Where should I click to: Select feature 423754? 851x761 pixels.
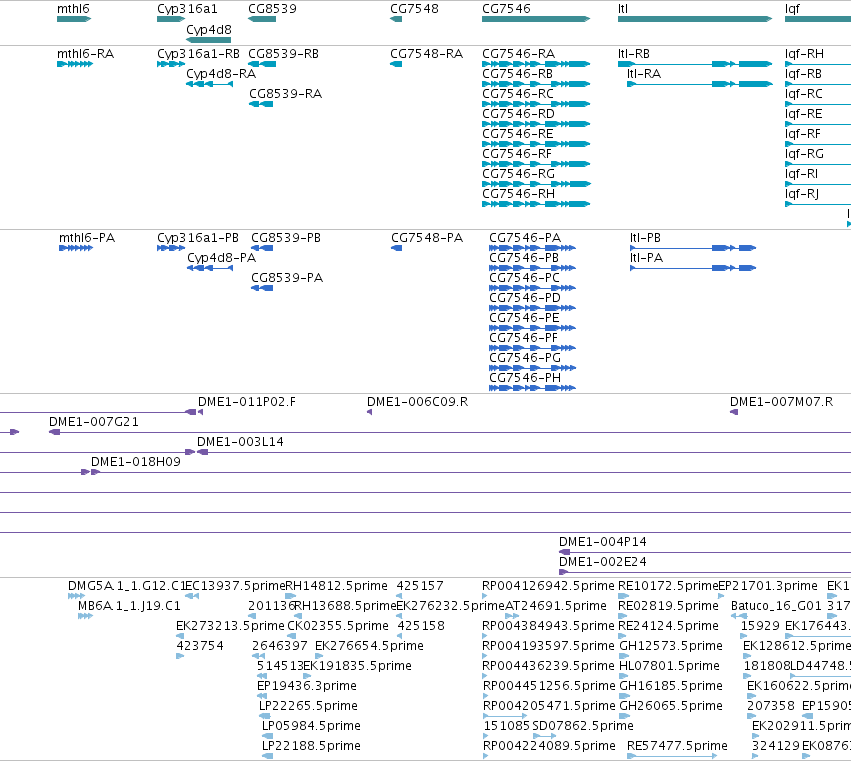point(180,656)
